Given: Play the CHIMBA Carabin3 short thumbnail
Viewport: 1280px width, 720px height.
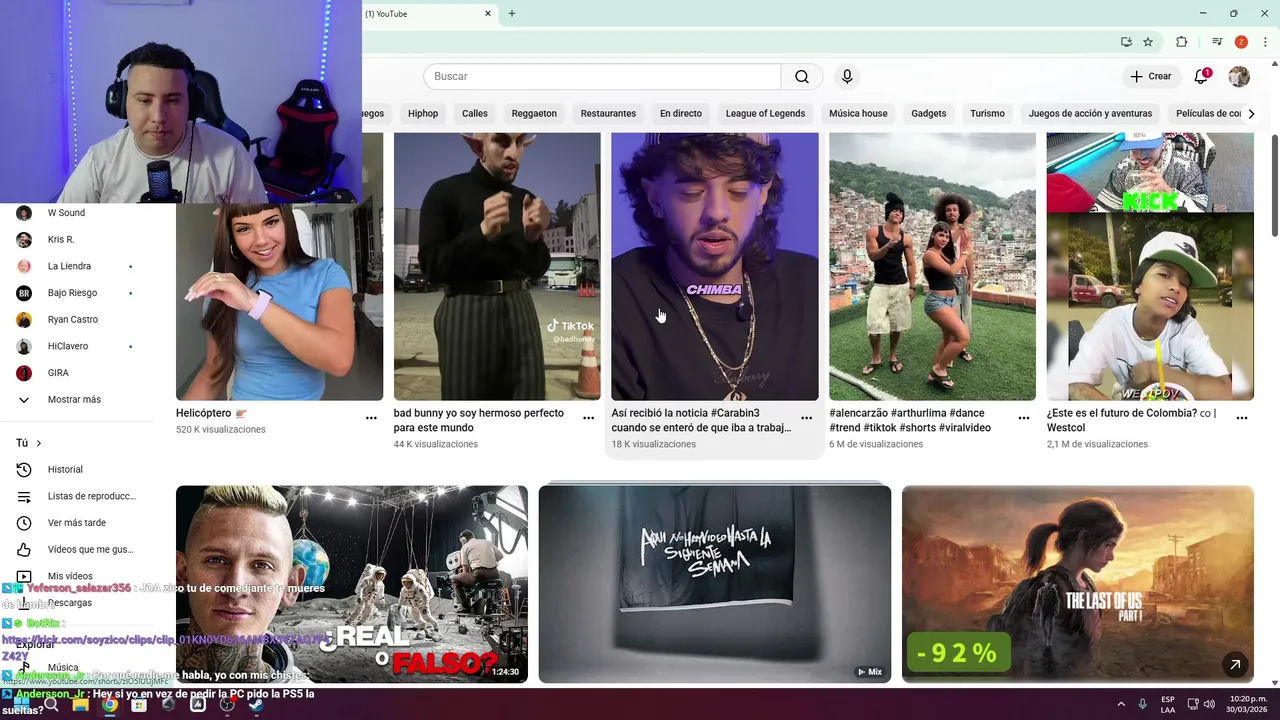Looking at the screenshot, I should 715,267.
